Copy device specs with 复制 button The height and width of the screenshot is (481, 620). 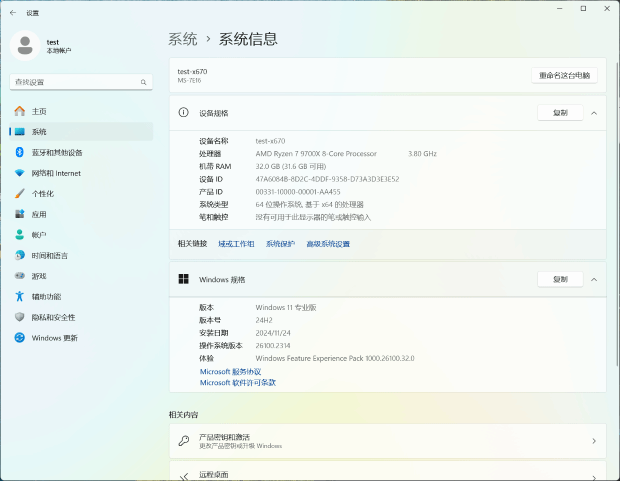tap(560, 113)
